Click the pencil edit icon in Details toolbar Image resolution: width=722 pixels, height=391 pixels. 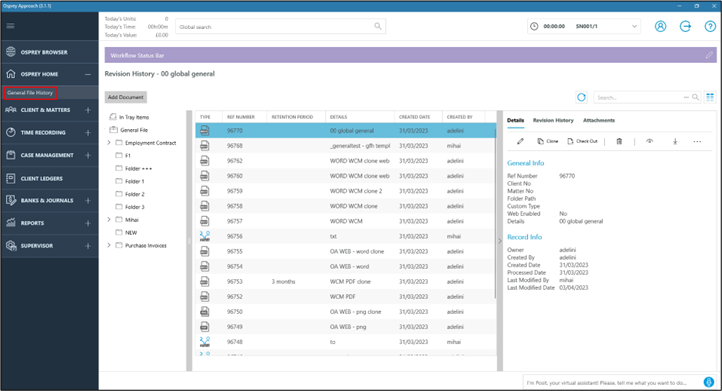coord(520,141)
